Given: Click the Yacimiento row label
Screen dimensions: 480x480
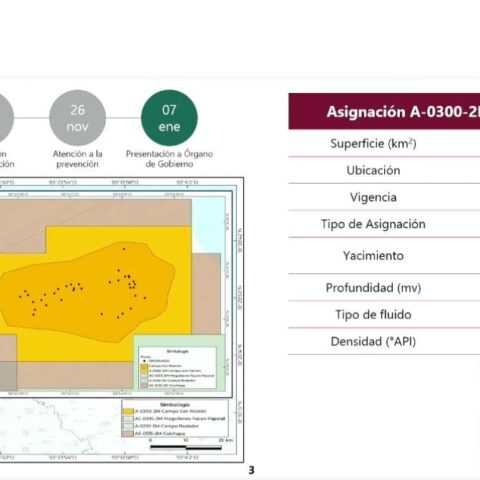Looking at the screenshot, I should click(x=373, y=256).
